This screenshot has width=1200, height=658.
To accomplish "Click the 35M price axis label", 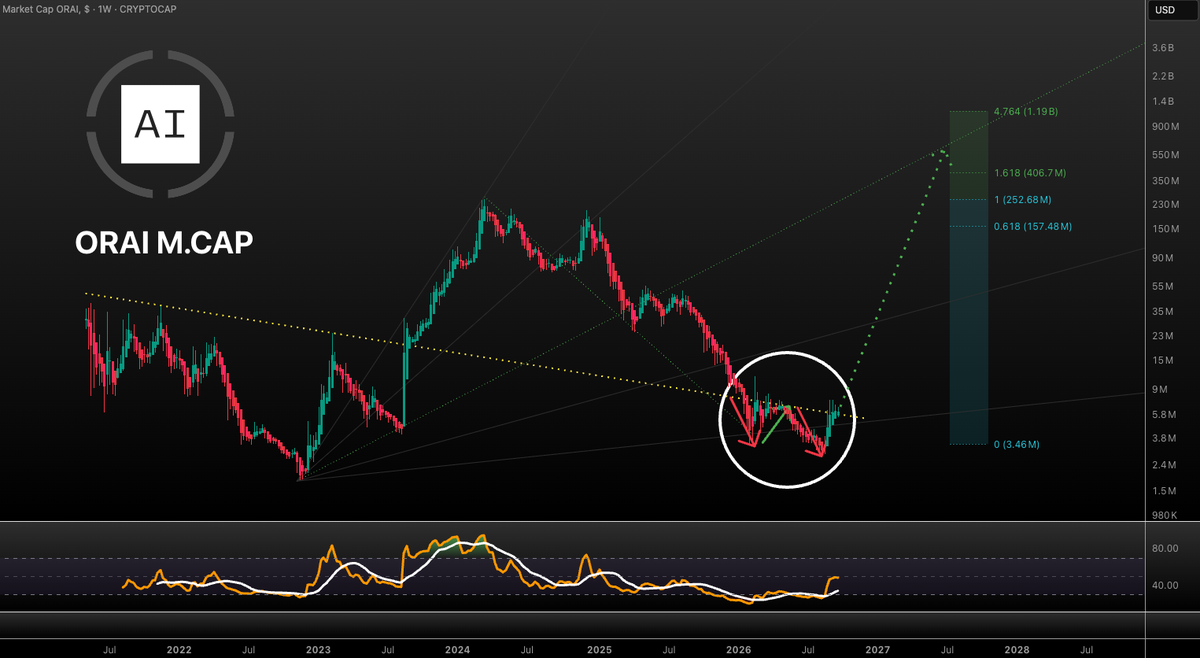I will coord(1162,312).
